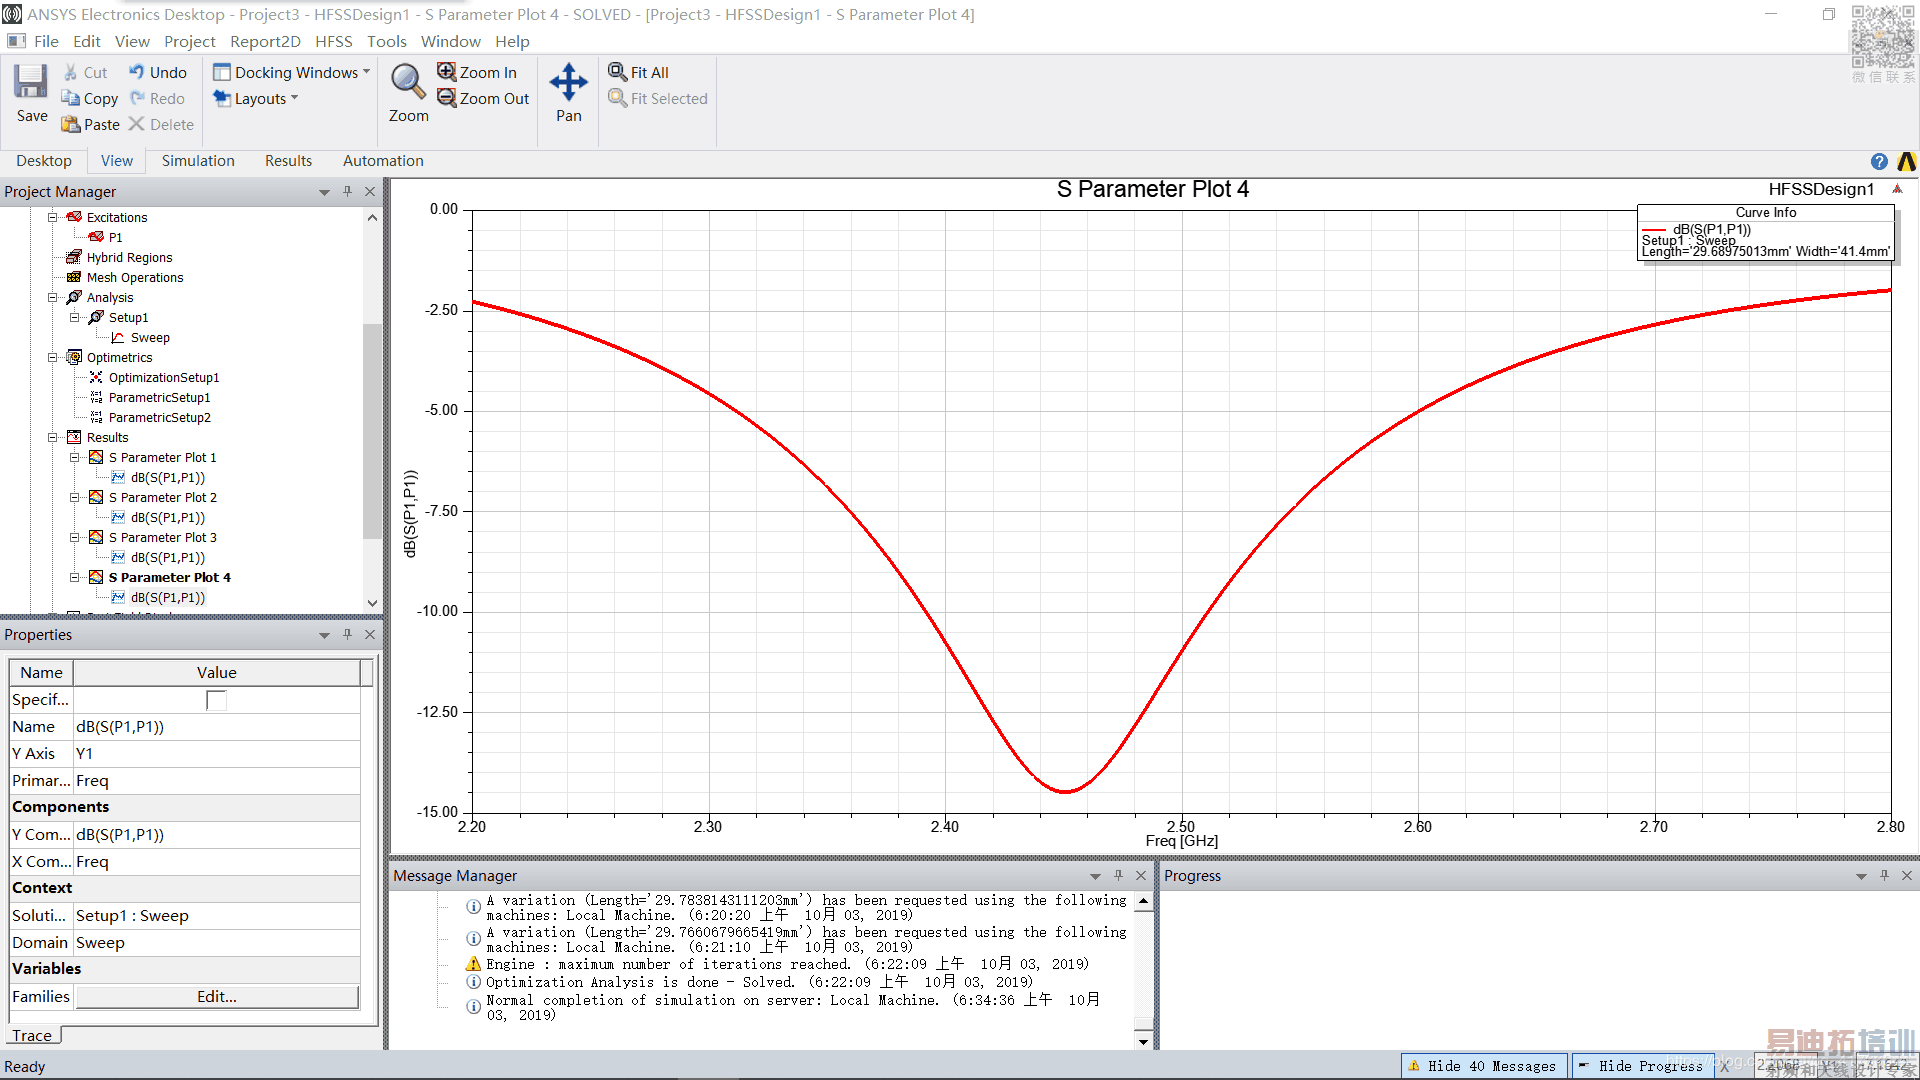Viewport: 1920px width, 1080px height.
Task: Pin the Project Manager panel
Action: [x=347, y=191]
